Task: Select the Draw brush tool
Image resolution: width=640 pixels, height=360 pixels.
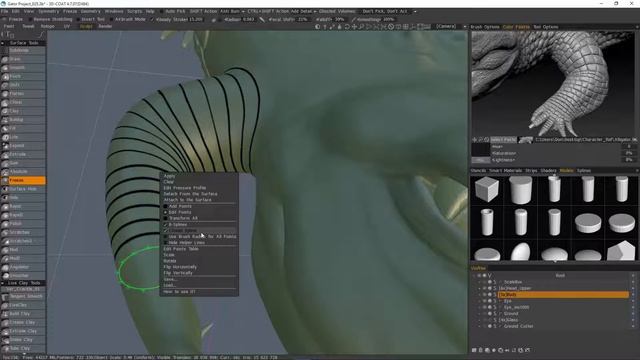Action: 23,59
